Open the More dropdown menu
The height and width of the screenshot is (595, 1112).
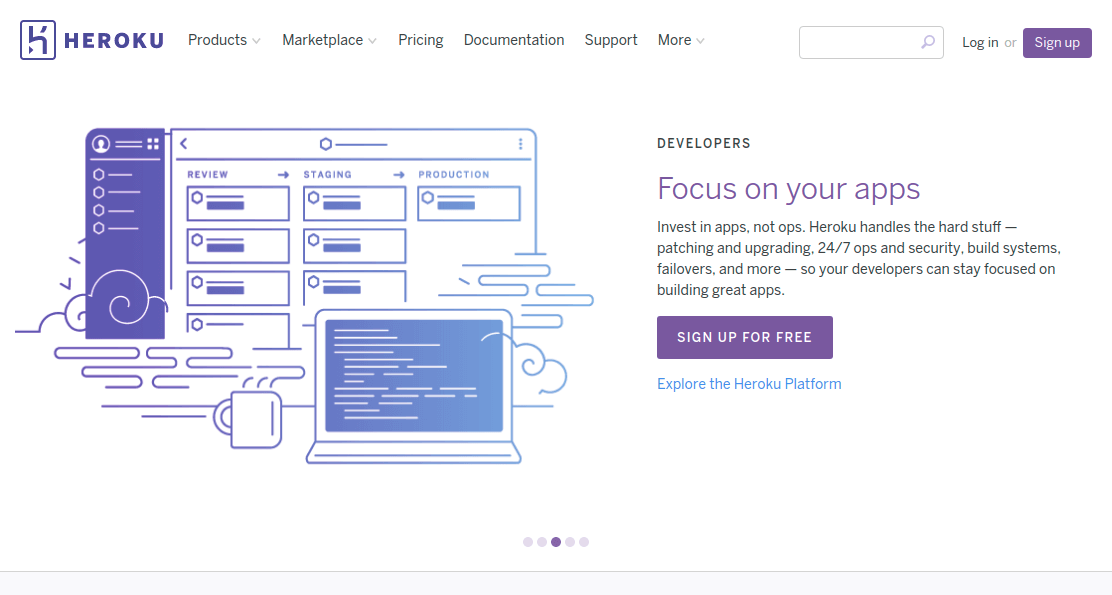click(681, 40)
